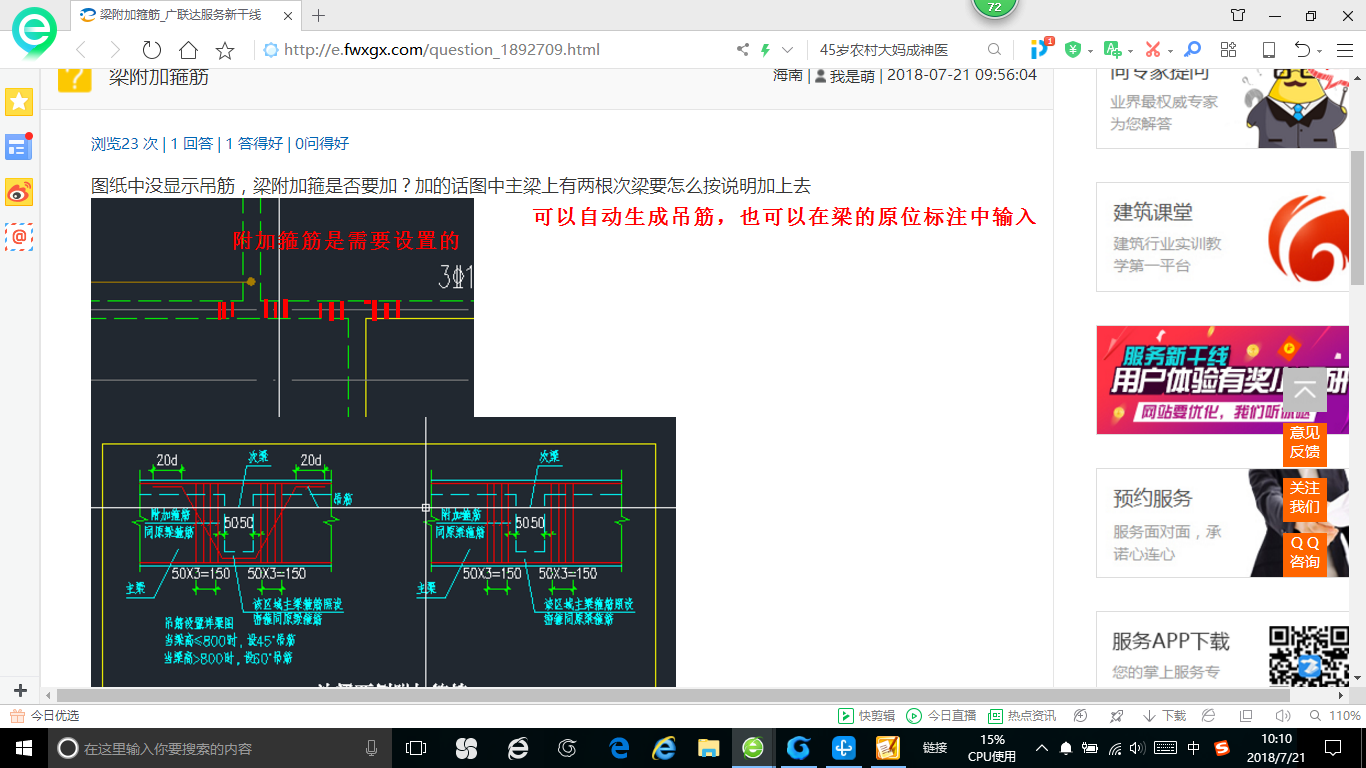Open the blue key password manager icon
1366x768 pixels.
coord(1192,49)
